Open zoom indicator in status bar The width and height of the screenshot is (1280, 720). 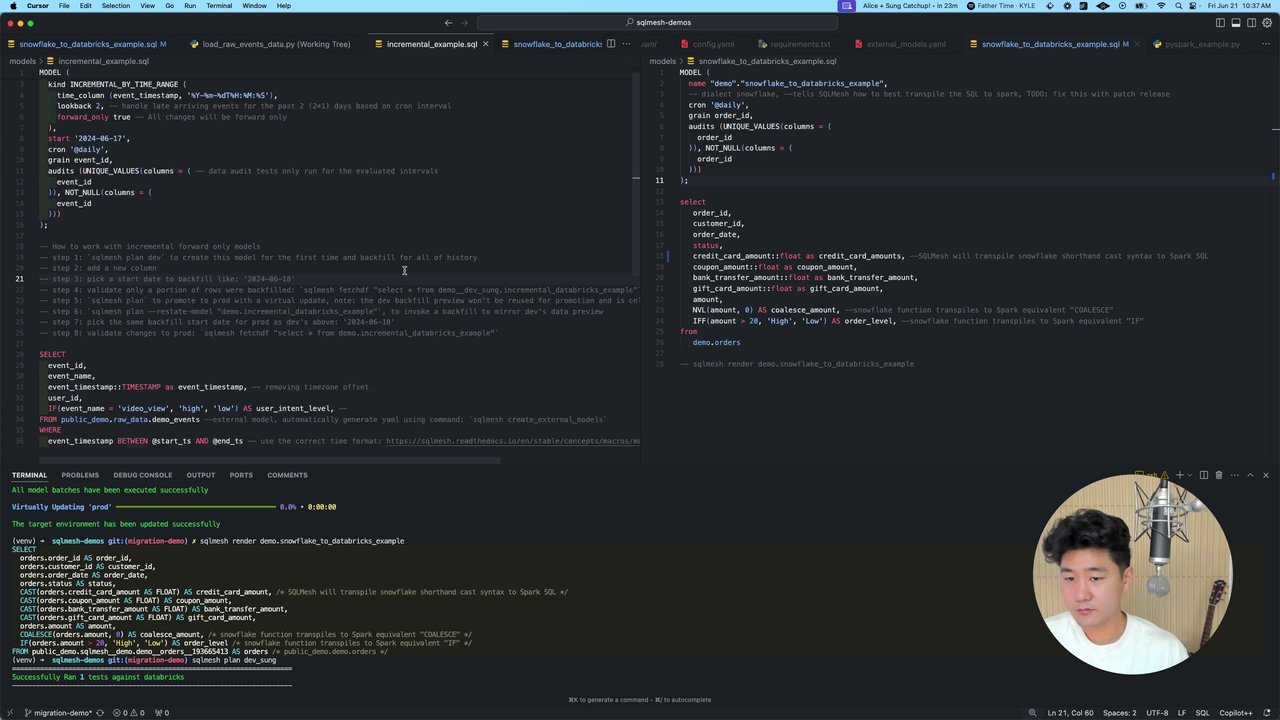click(x=1032, y=713)
